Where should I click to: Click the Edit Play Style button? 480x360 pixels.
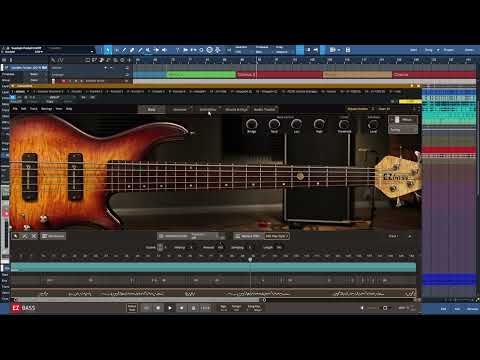pos(277,236)
